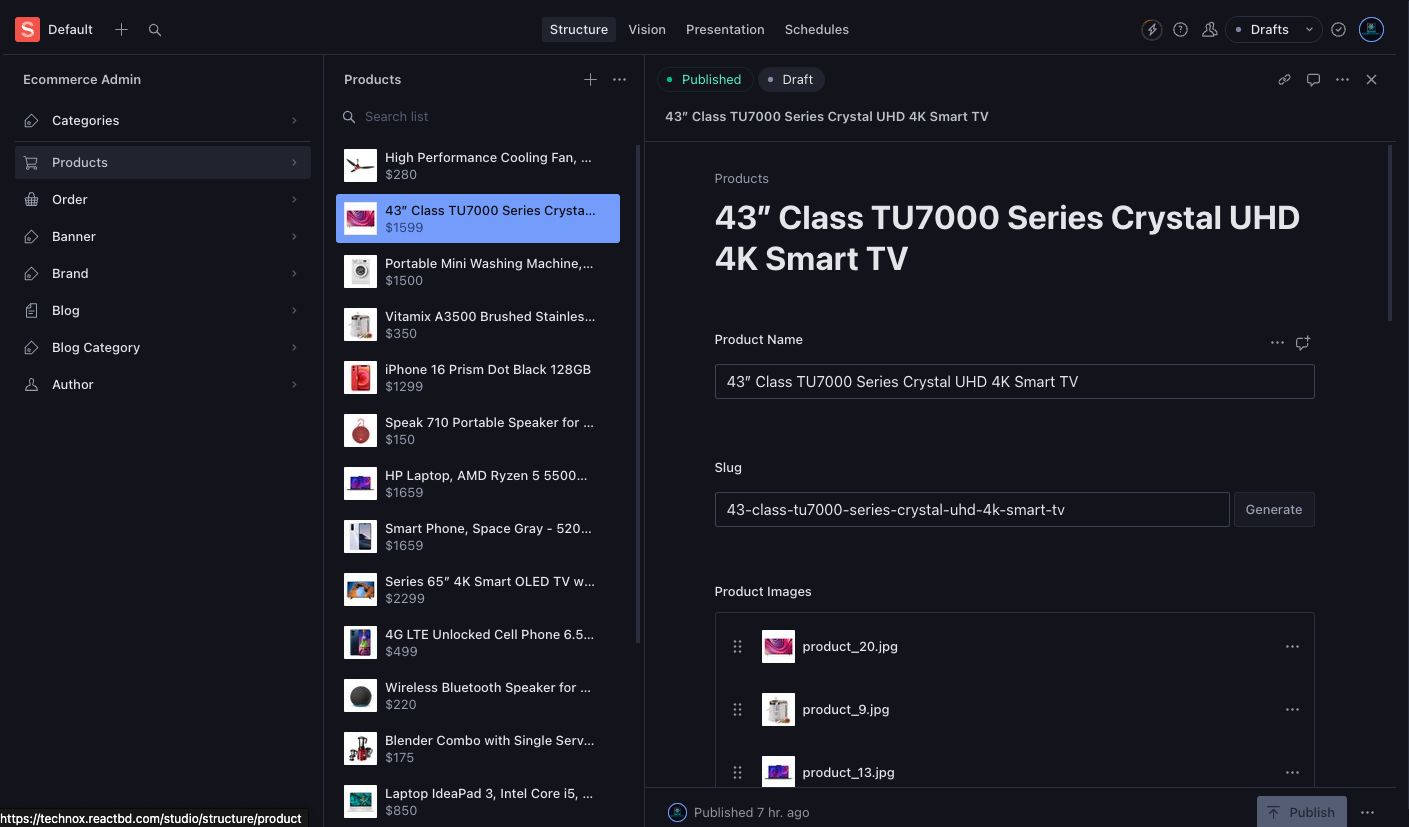Create new product with plus icon
Image resolution: width=1409 pixels, height=827 pixels.
tap(591, 79)
